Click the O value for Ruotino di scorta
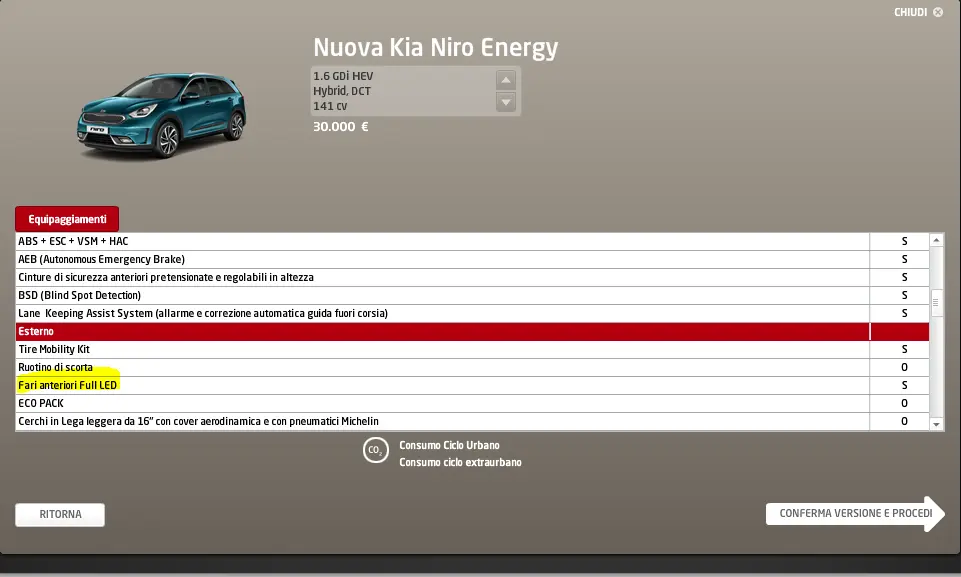 (904, 367)
